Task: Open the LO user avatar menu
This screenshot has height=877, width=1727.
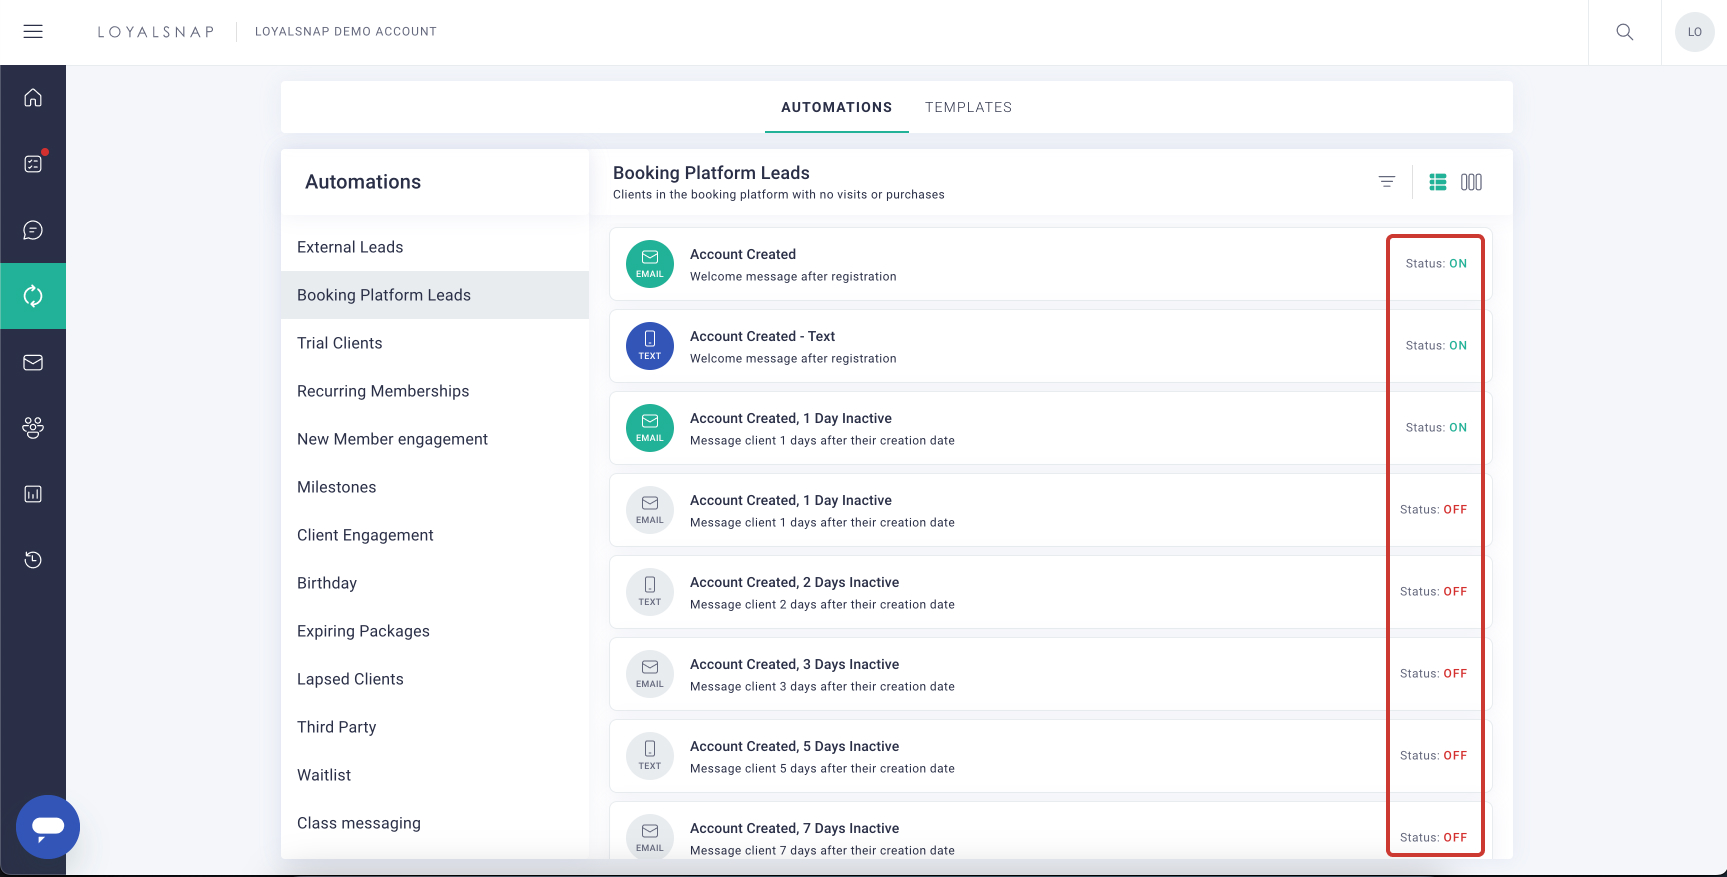Action: [1694, 32]
